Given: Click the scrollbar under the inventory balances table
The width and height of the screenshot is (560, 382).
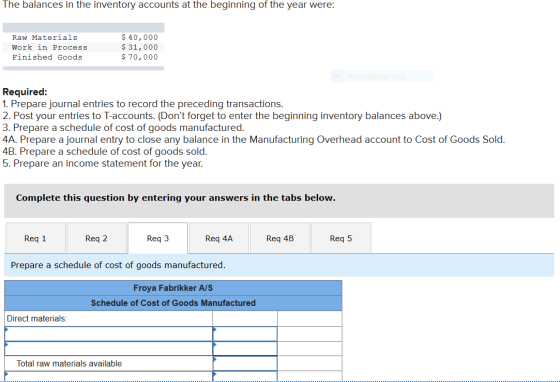Looking at the screenshot, I should (x=83, y=68).
